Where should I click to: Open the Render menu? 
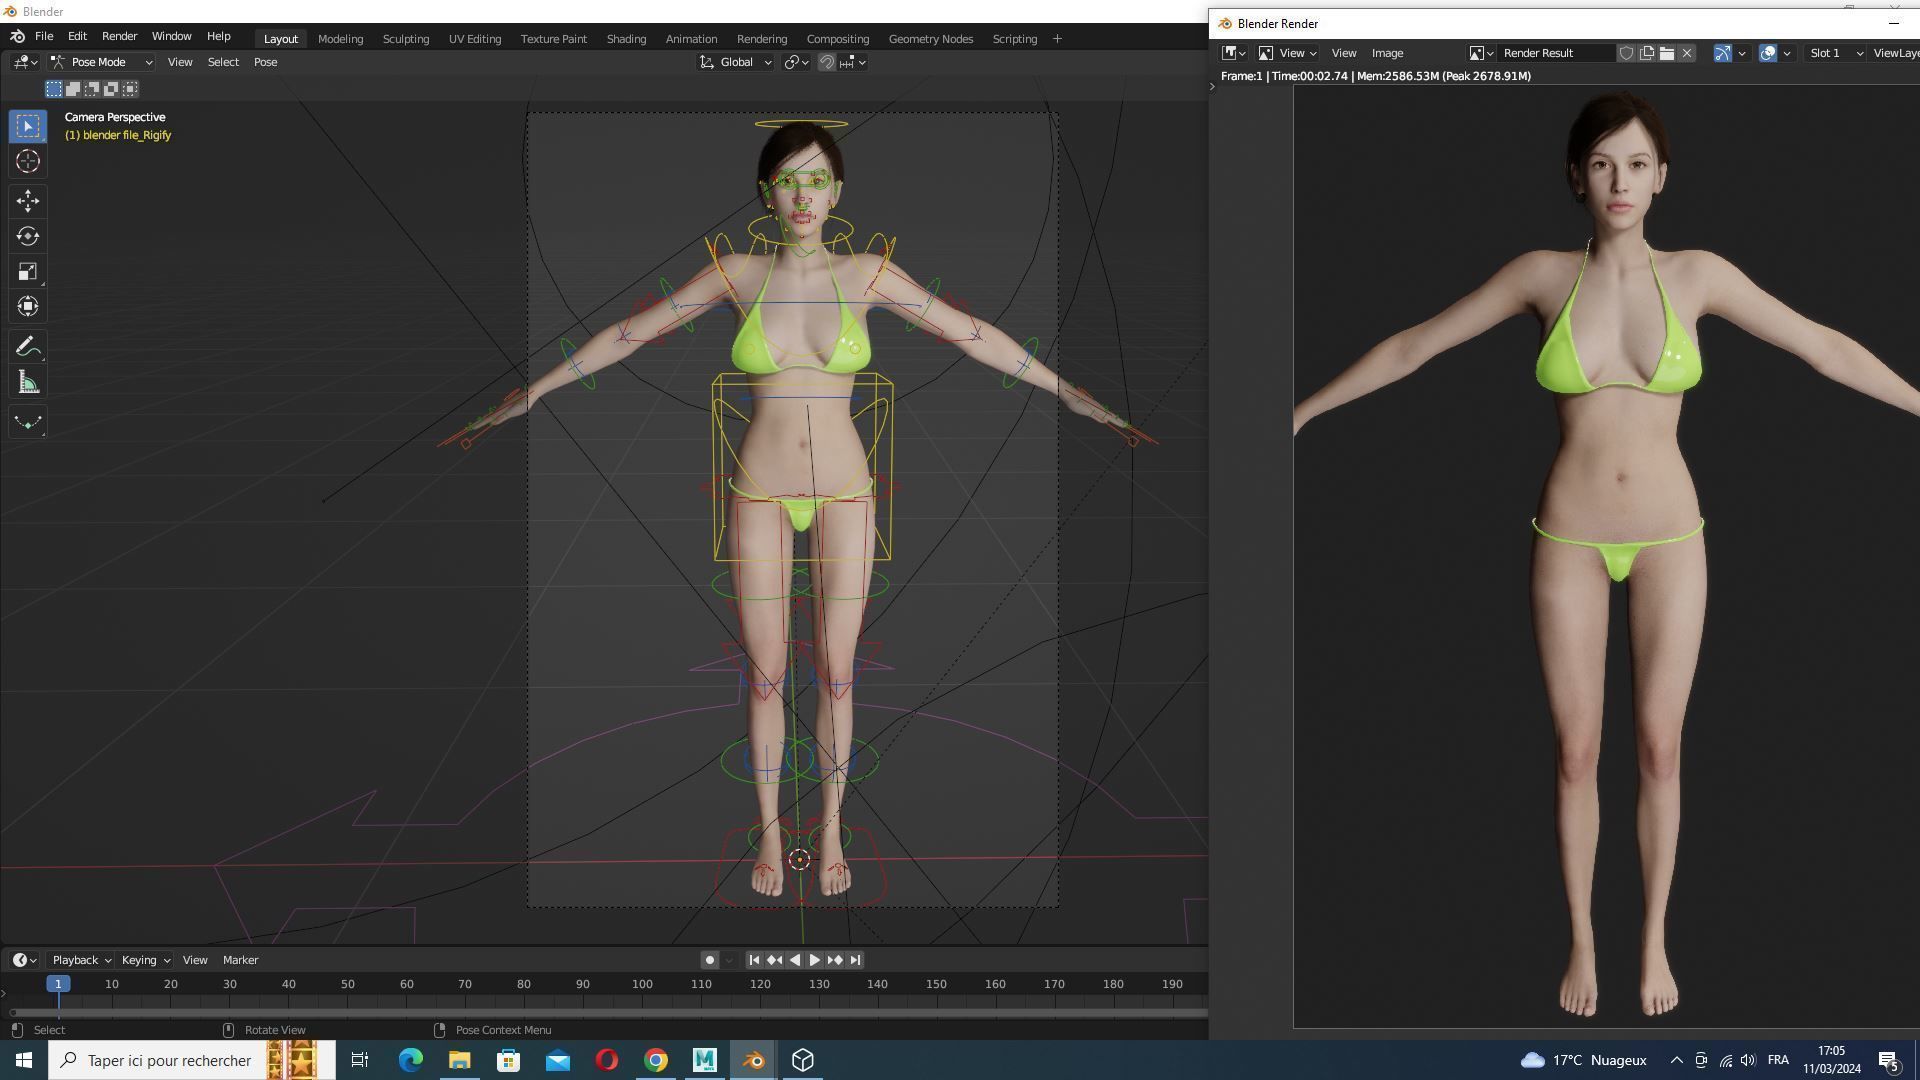click(119, 36)
